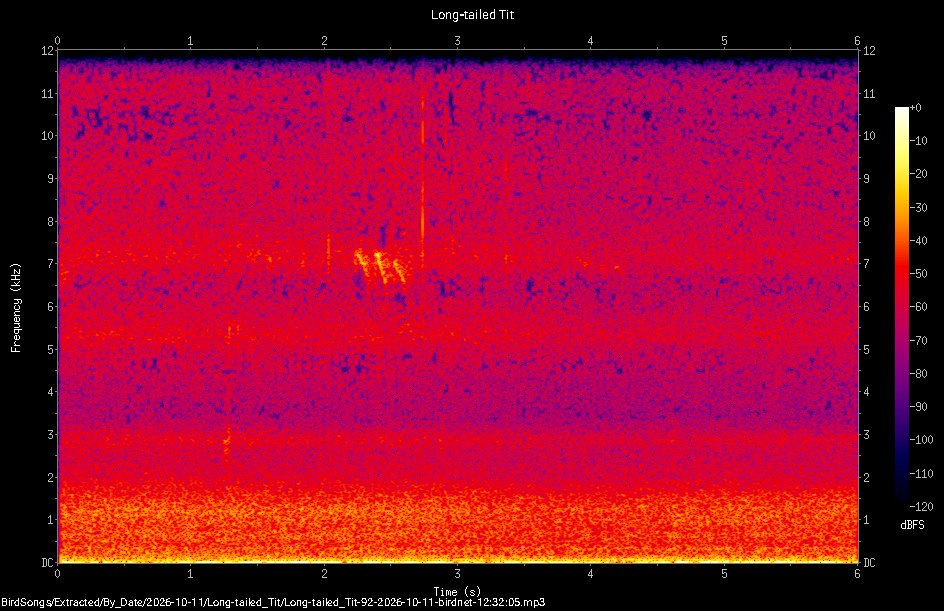Click the "dBFS" unit label
The height and width of the screenshot is (611, 944).
(x=912, y=525)
